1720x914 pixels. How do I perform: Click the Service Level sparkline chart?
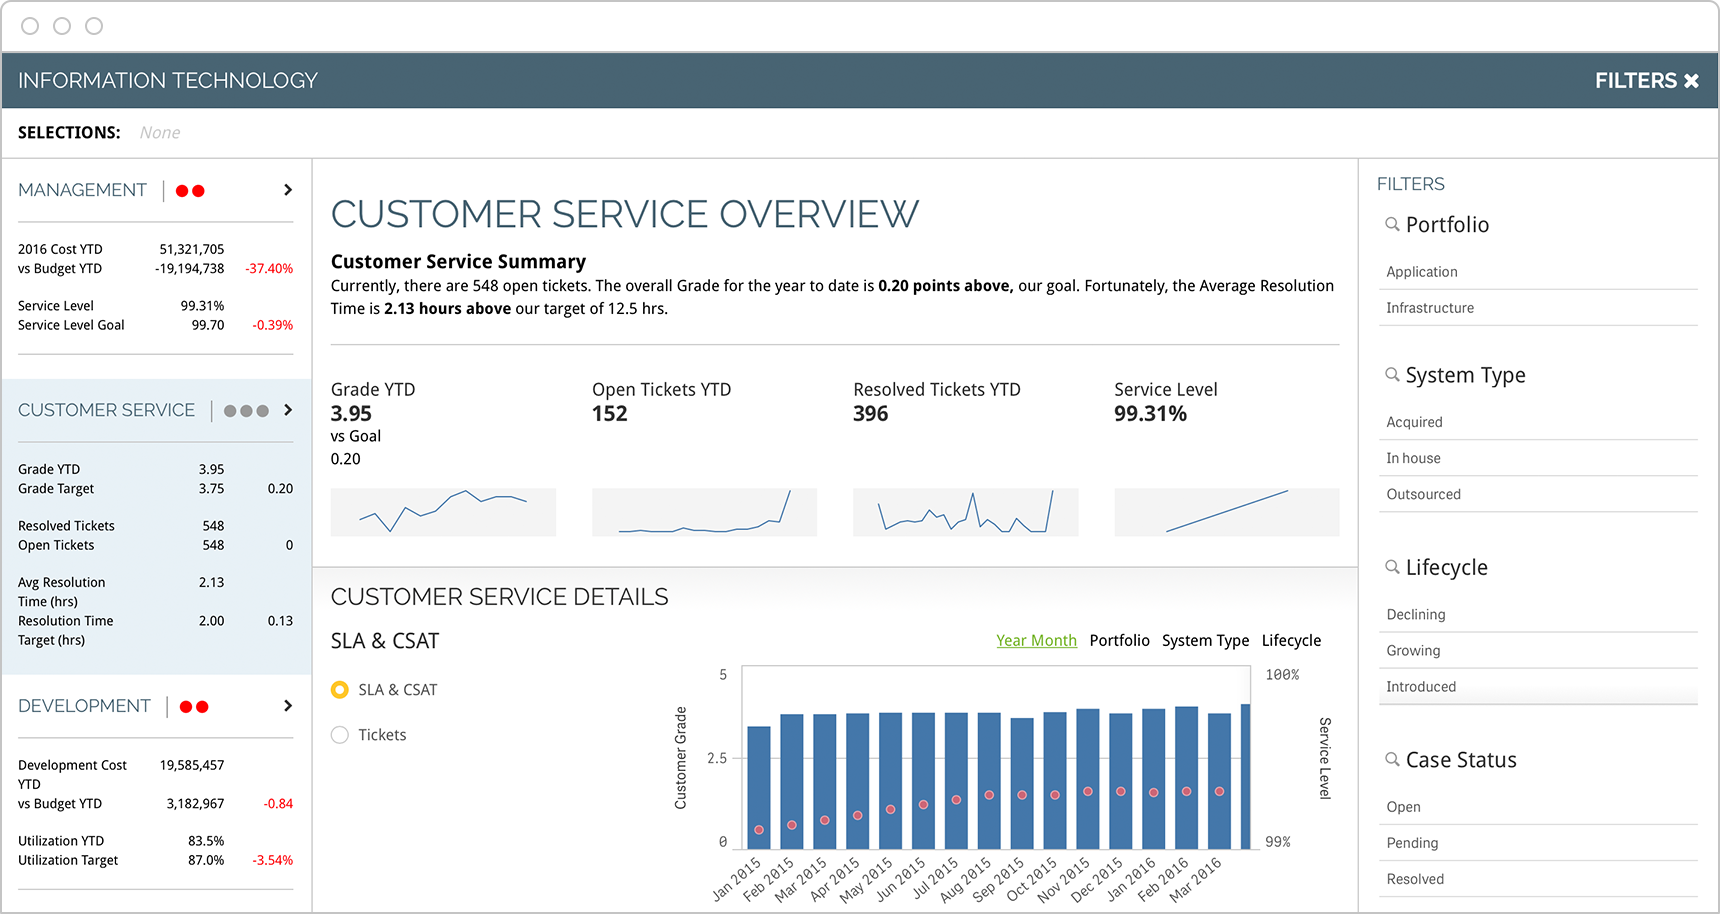click(1226, 512)
